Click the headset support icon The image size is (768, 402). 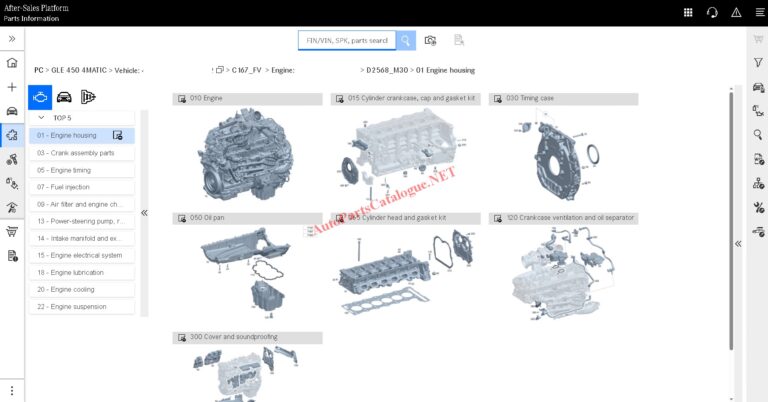712,12
